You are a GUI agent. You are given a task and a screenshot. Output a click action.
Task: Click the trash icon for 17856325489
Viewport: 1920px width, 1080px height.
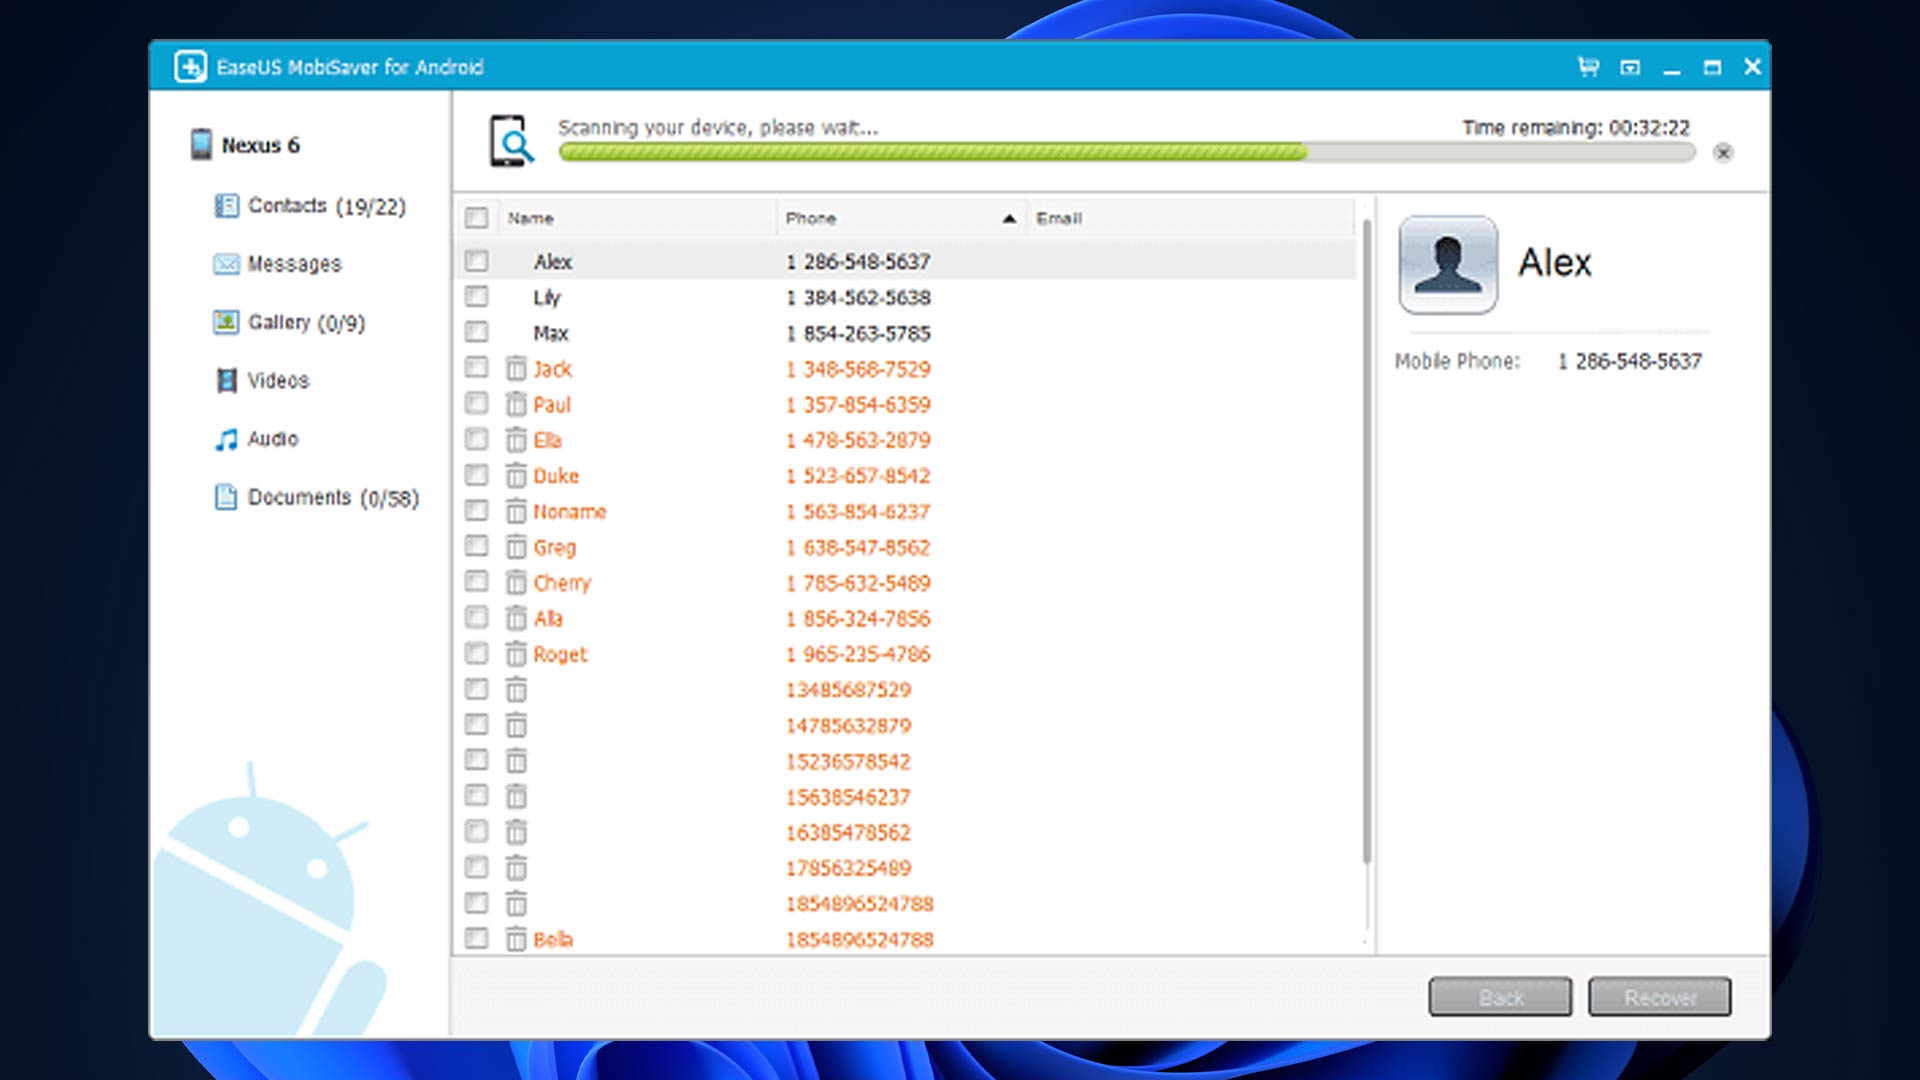(516, 868)
